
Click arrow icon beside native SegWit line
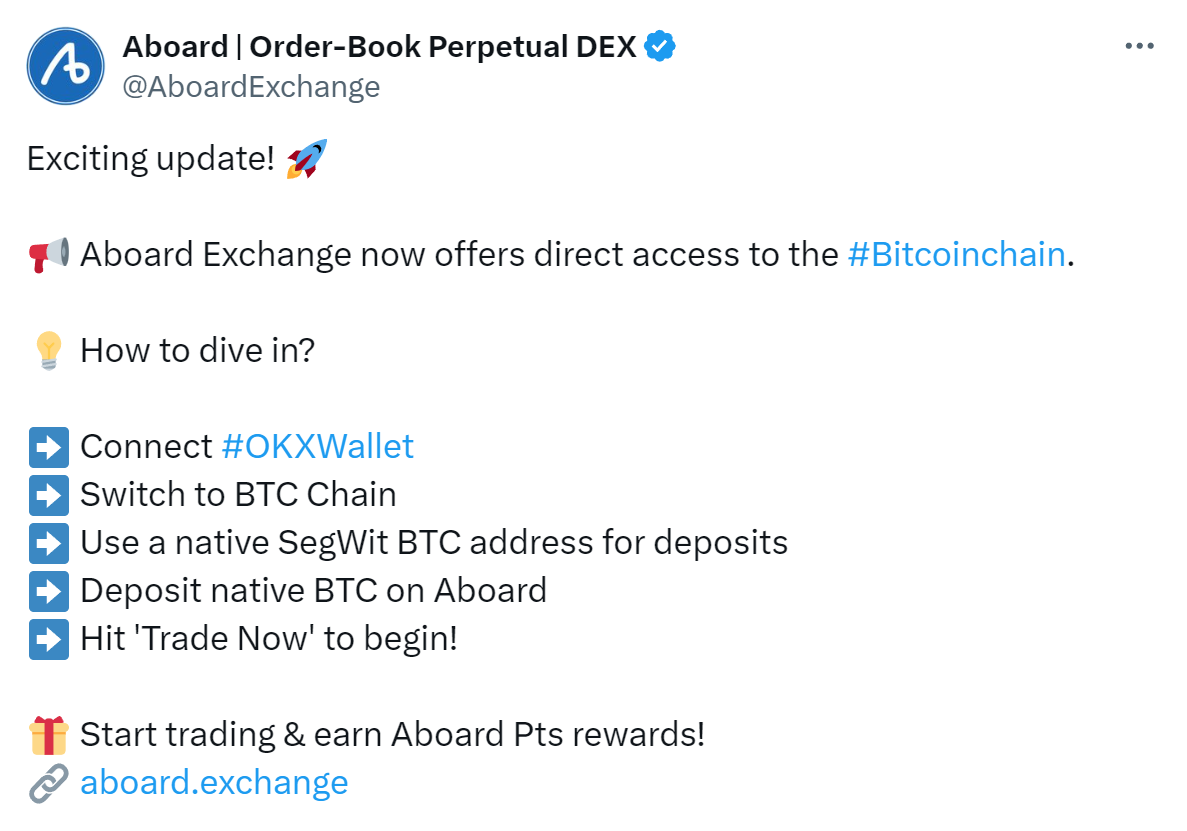48,543
